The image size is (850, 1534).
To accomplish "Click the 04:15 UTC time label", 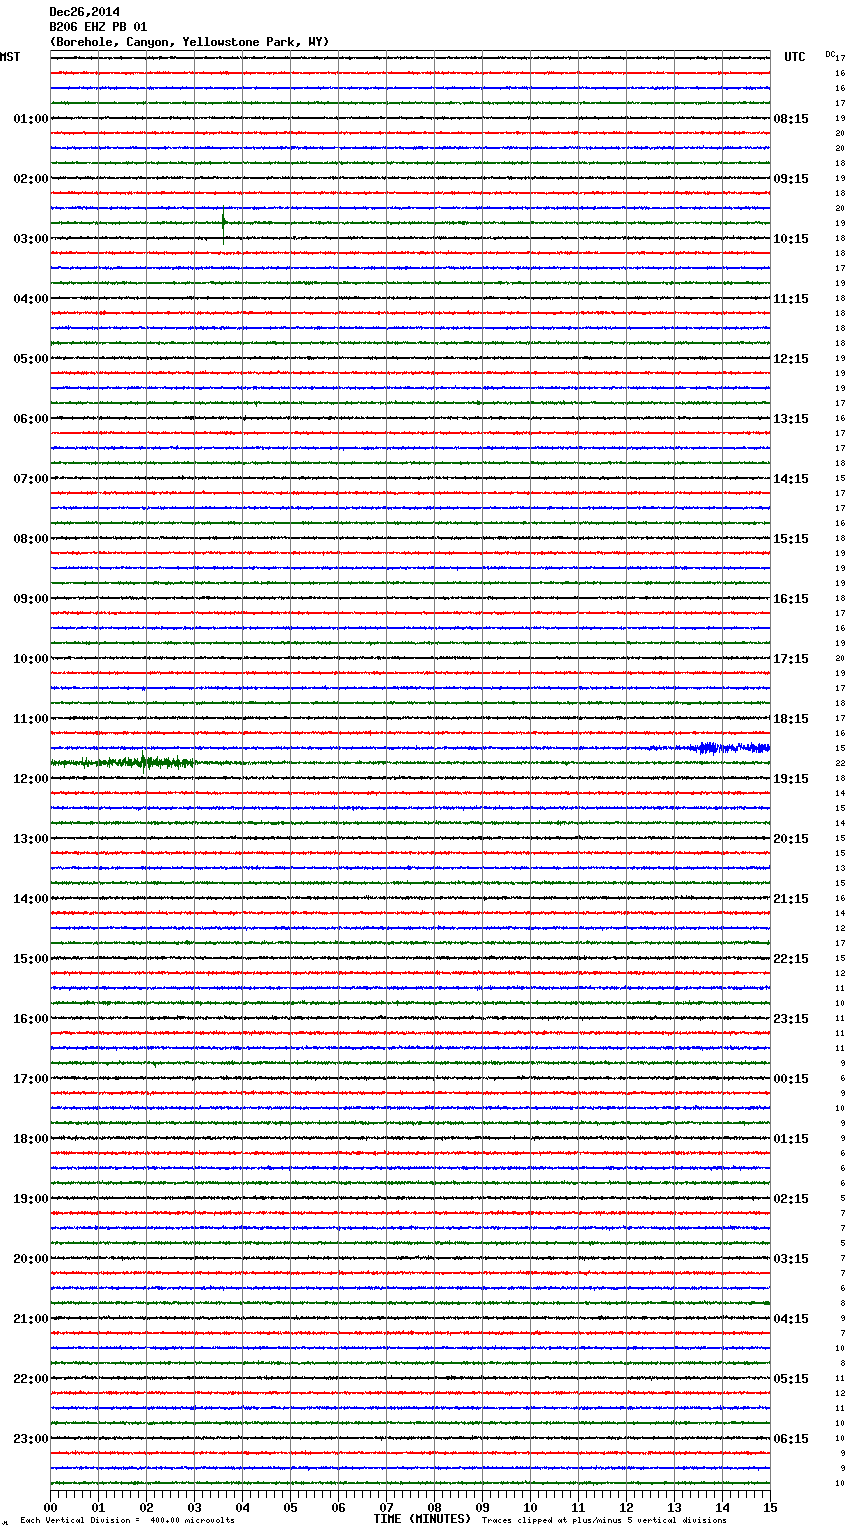I will pos(791,1319).
